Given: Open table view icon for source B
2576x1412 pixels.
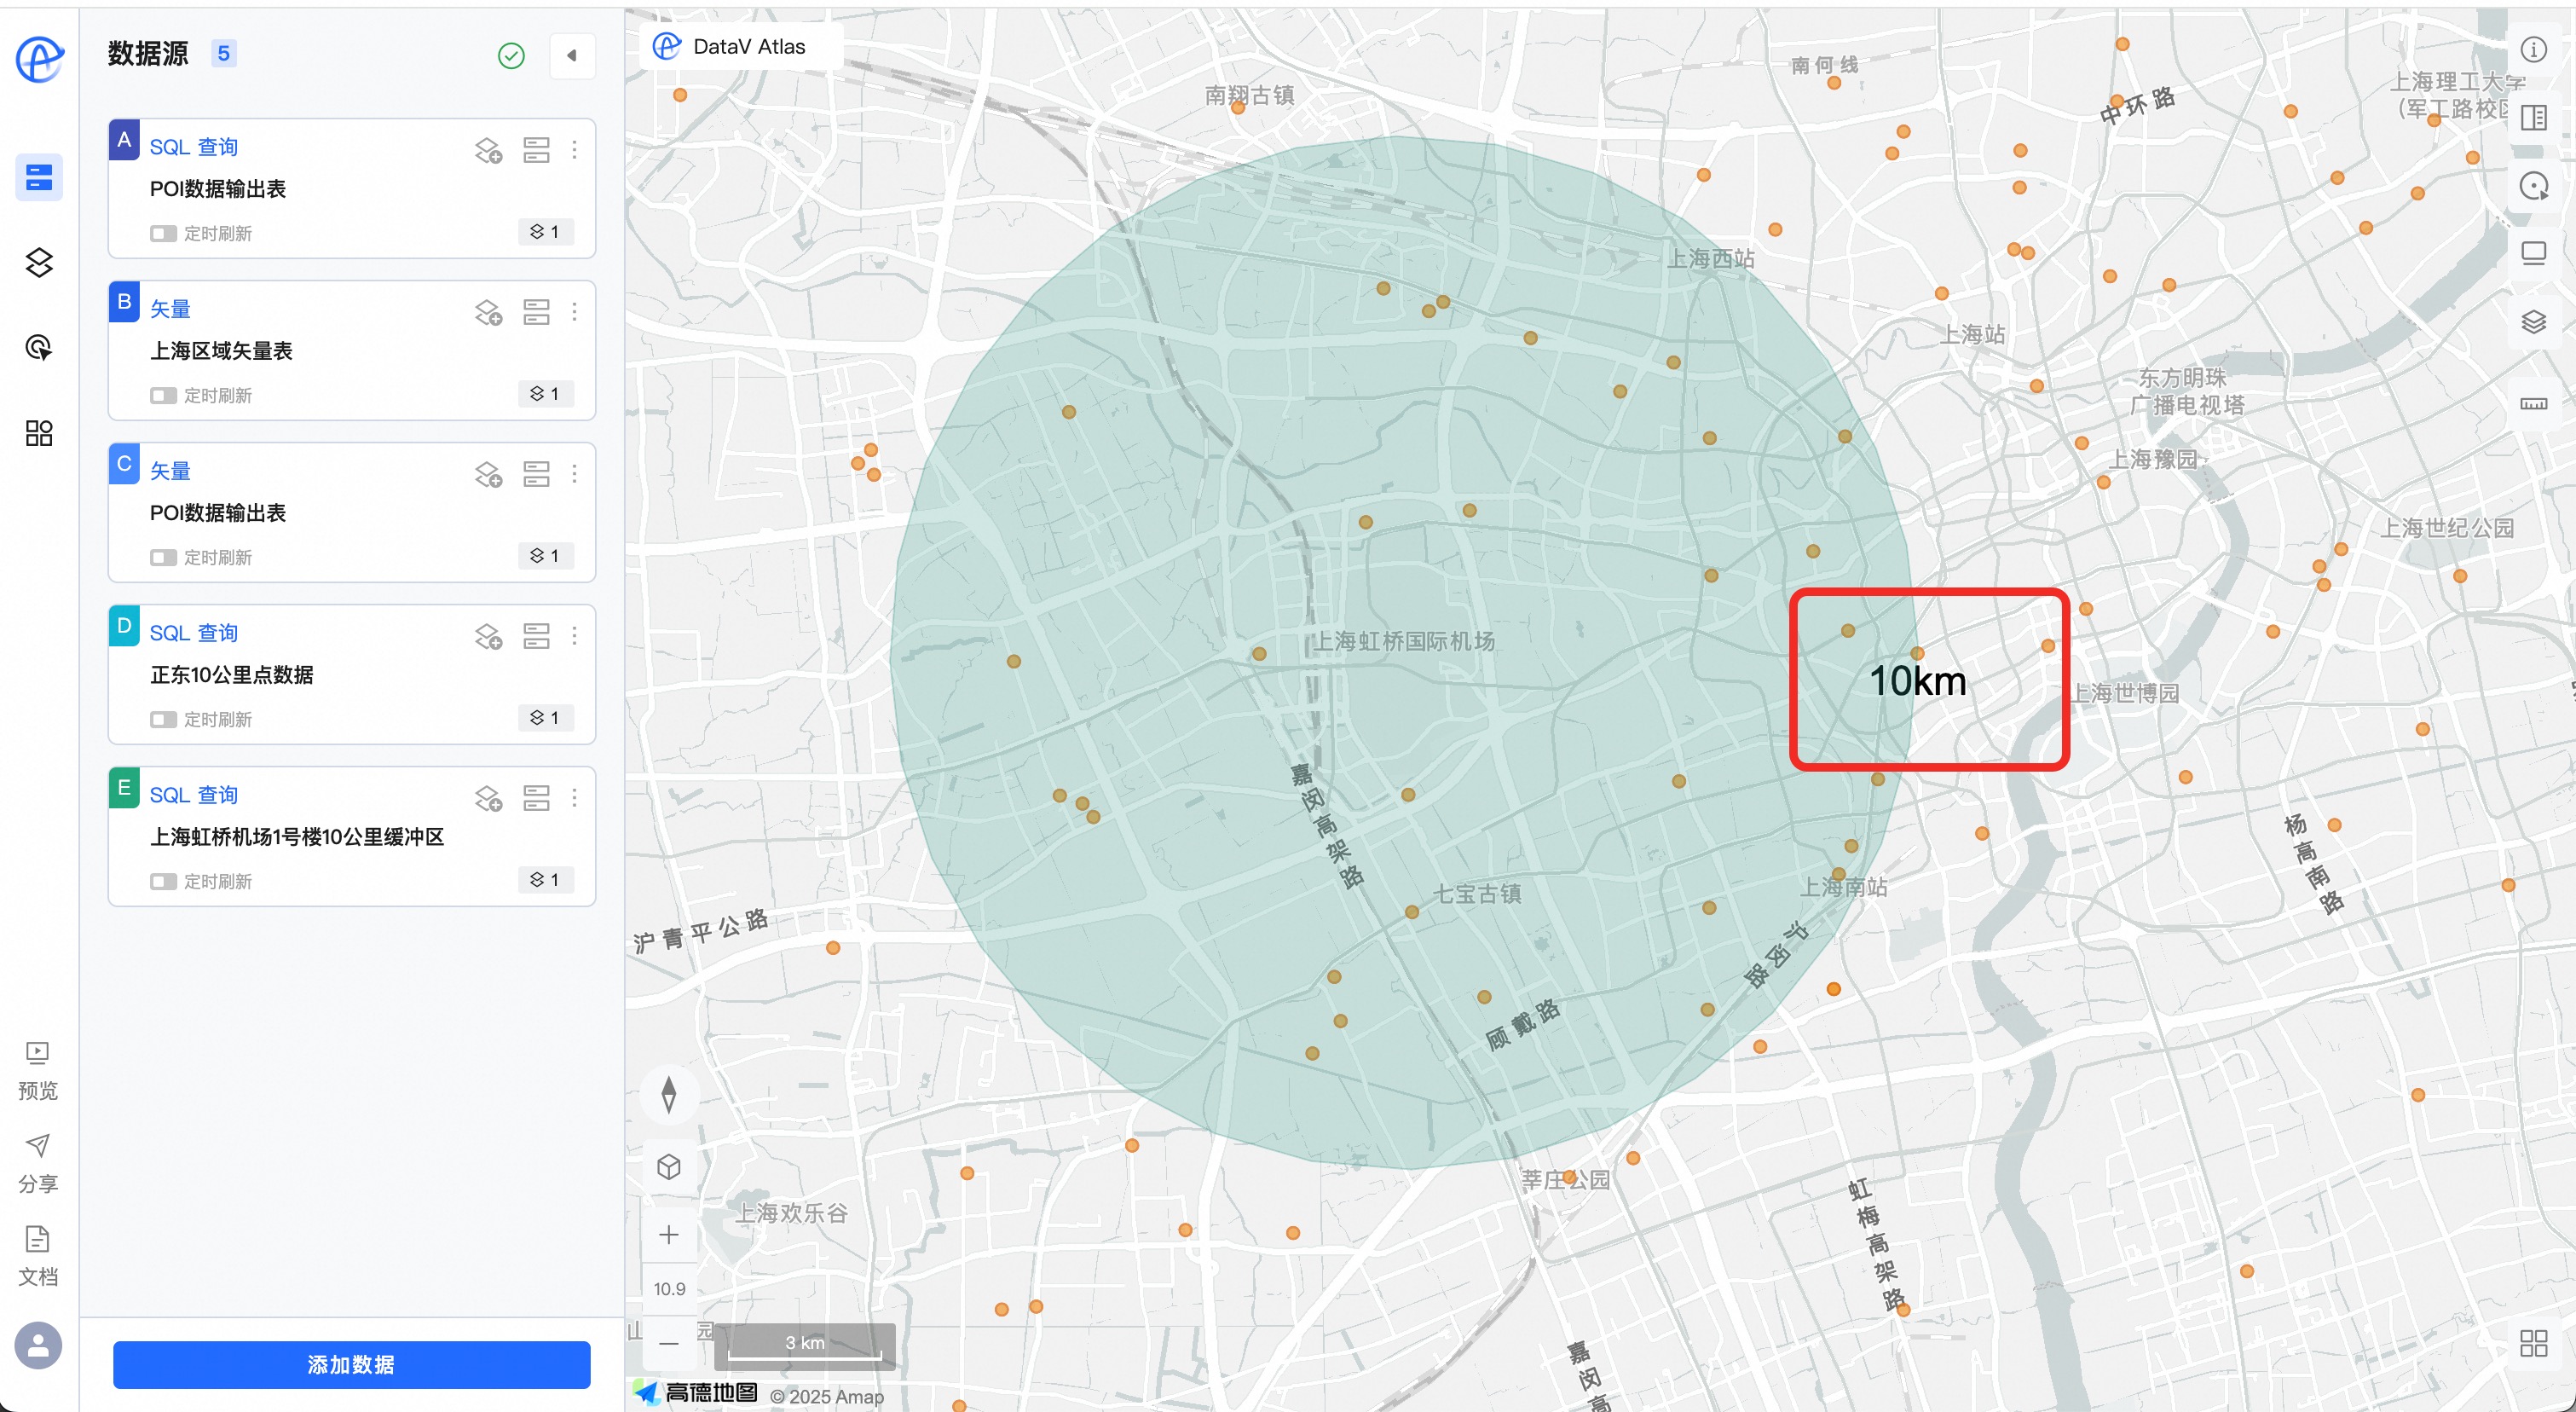Looking at the screenshot, I should pos(536,312).
